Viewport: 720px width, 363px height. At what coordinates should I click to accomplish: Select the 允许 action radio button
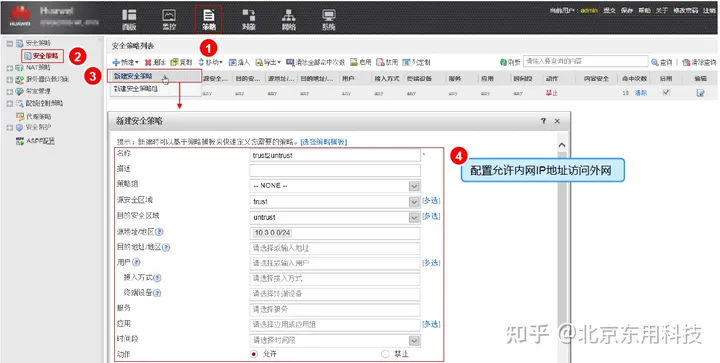(254, 354)
